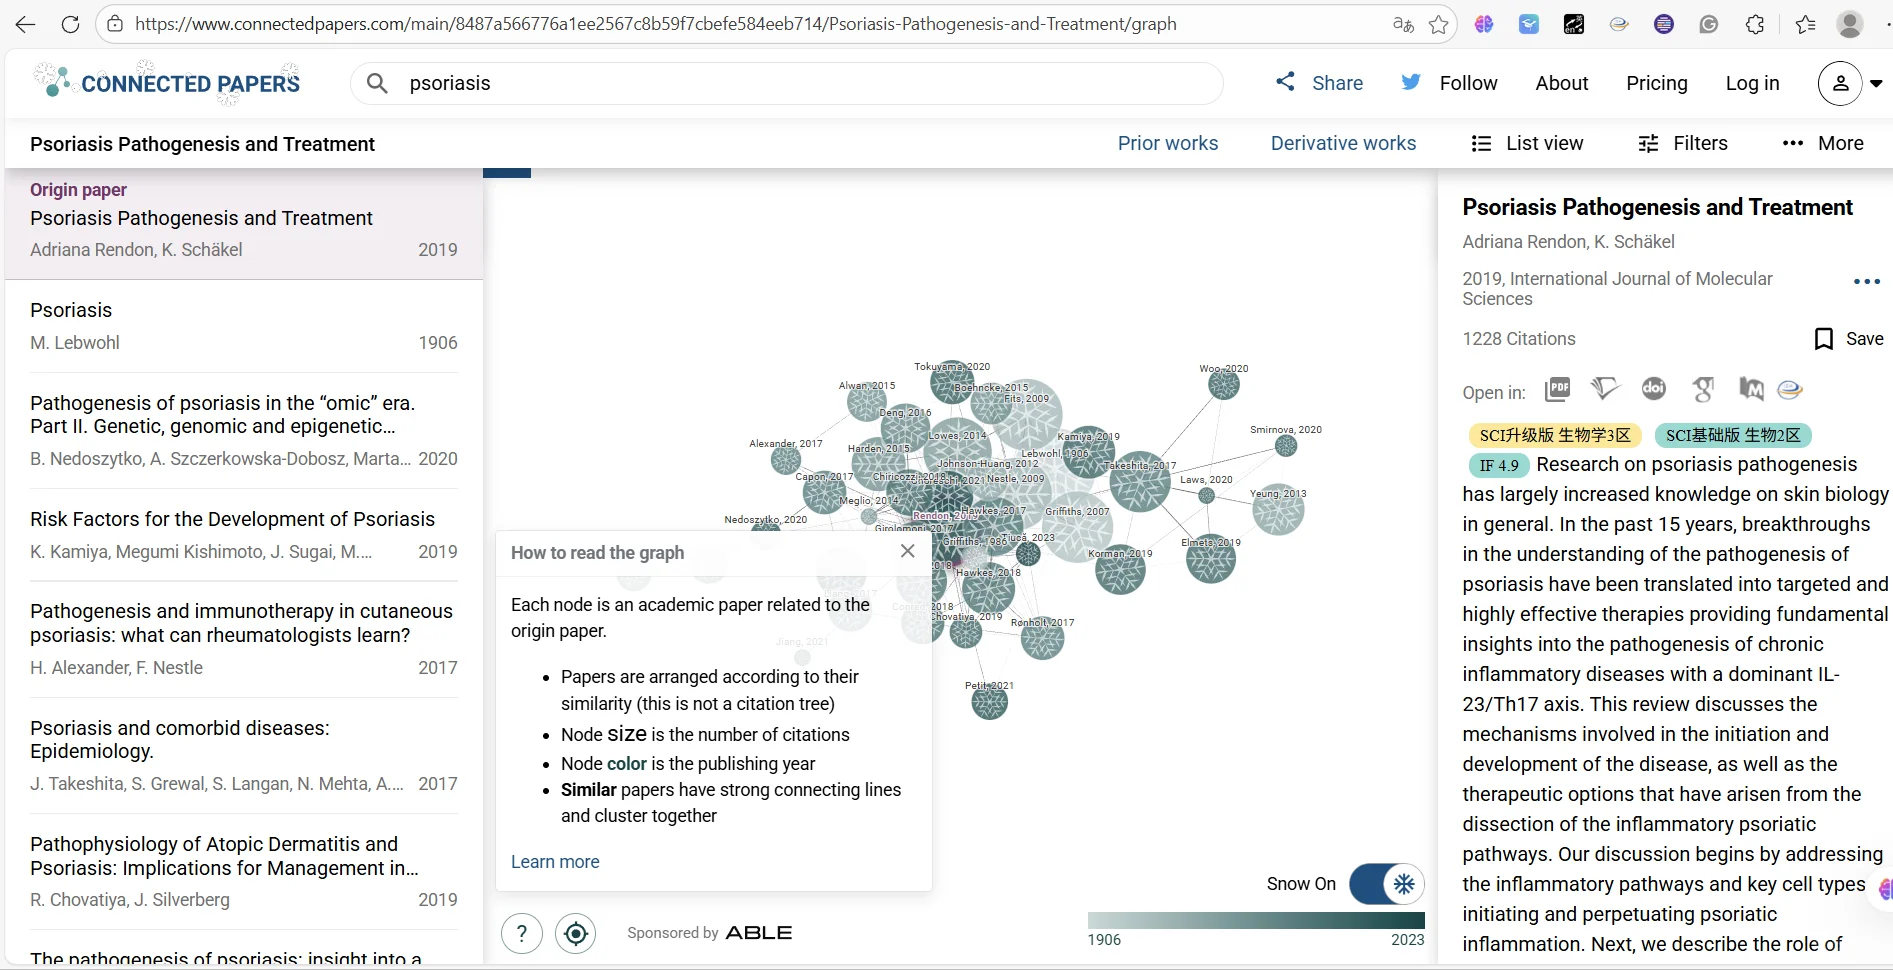This screenshot has width=1893, height=970.
Task: Click the Smirnova, 2020 graph node
Action: click(x=1286, y=445)
